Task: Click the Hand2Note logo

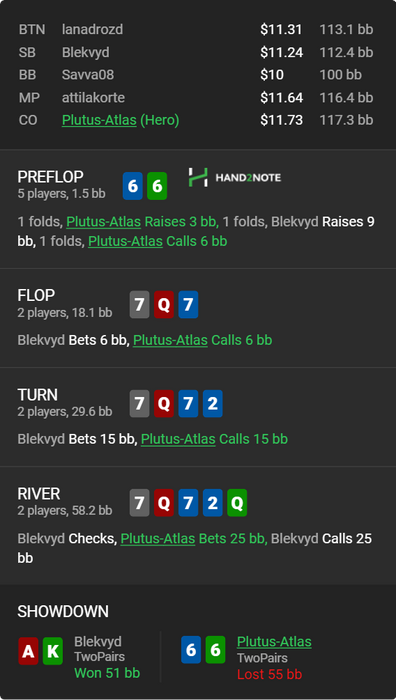Action: (x=234, y=177)
